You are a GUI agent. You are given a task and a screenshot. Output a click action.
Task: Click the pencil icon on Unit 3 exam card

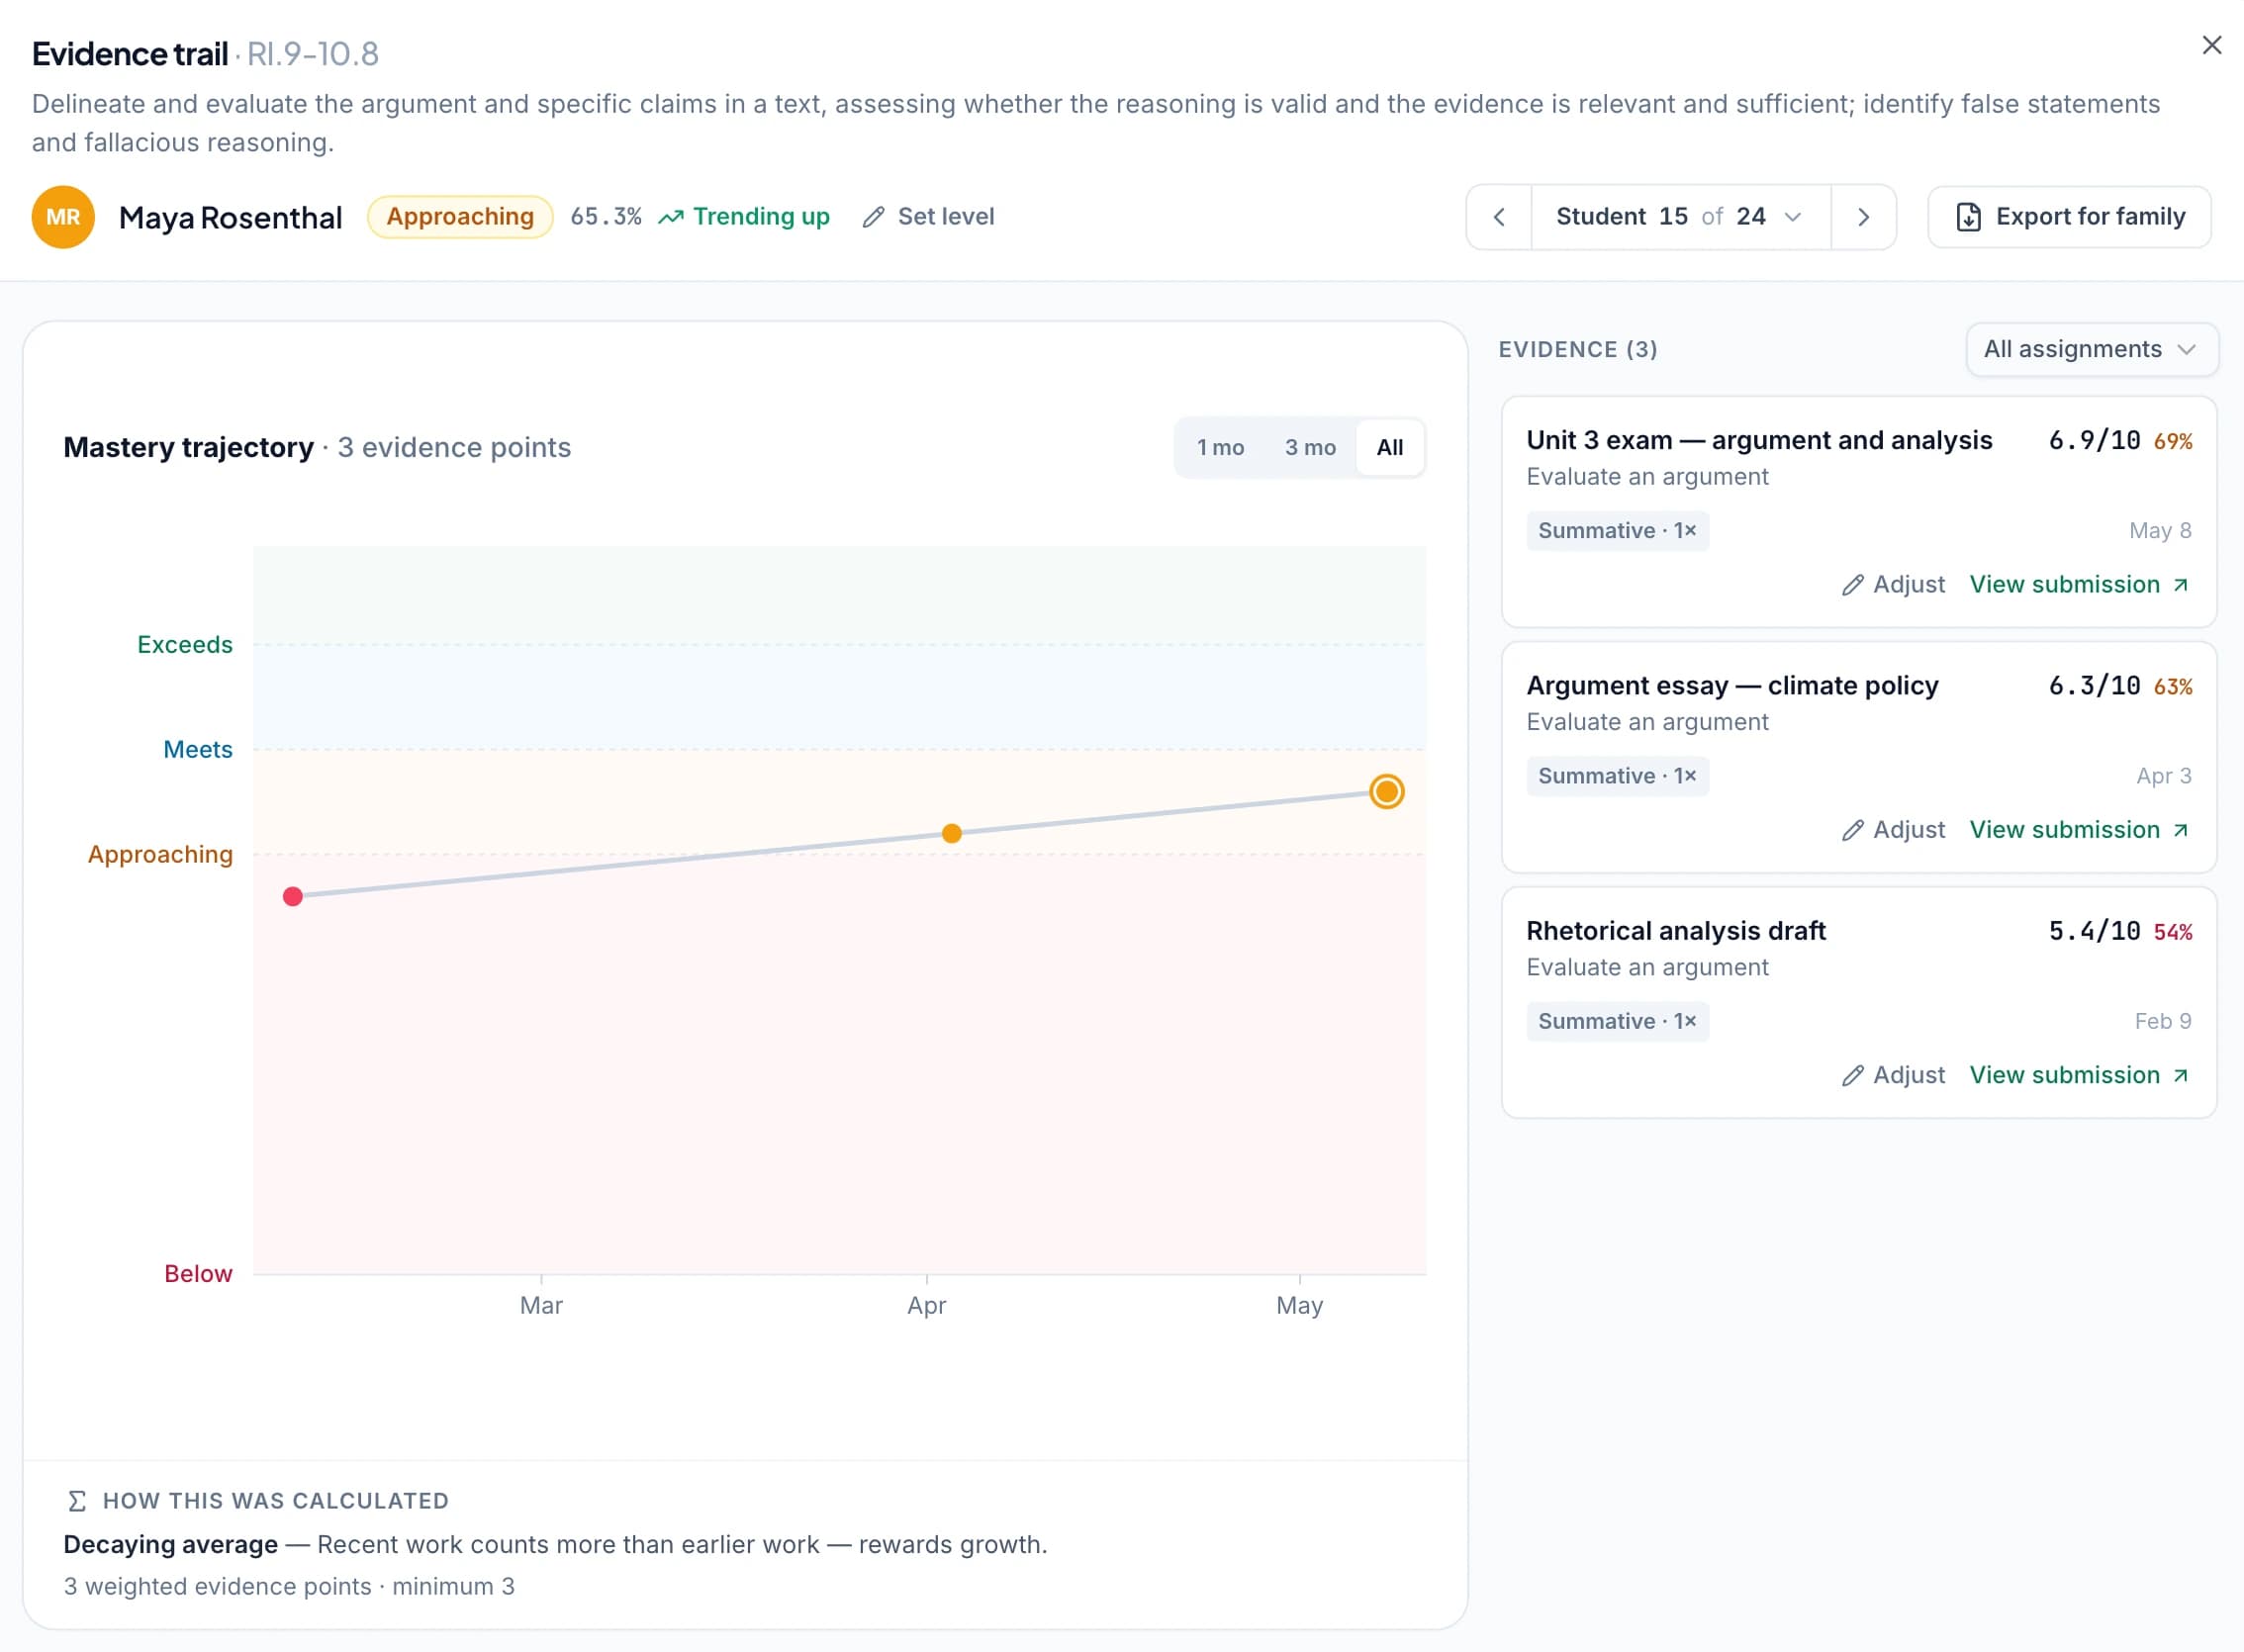pos(1852,585)
